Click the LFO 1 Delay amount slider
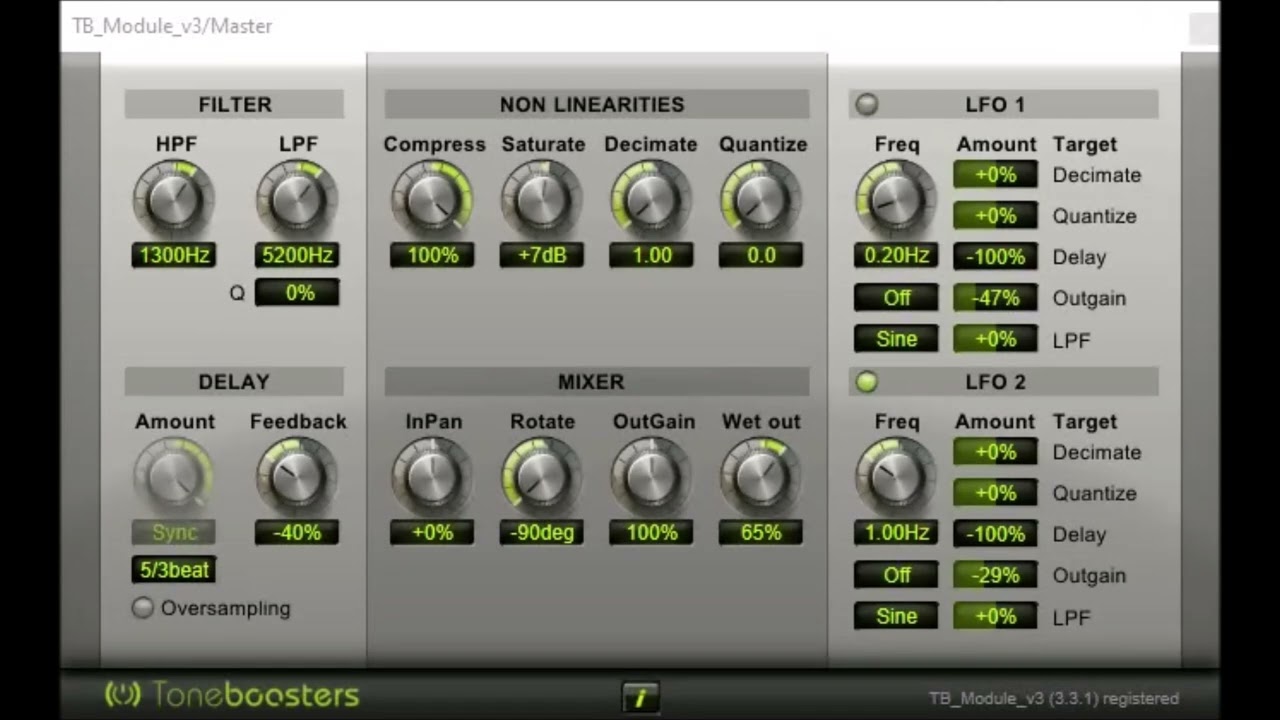Viewport: 1280px width, 720px height. click(995, 257)
